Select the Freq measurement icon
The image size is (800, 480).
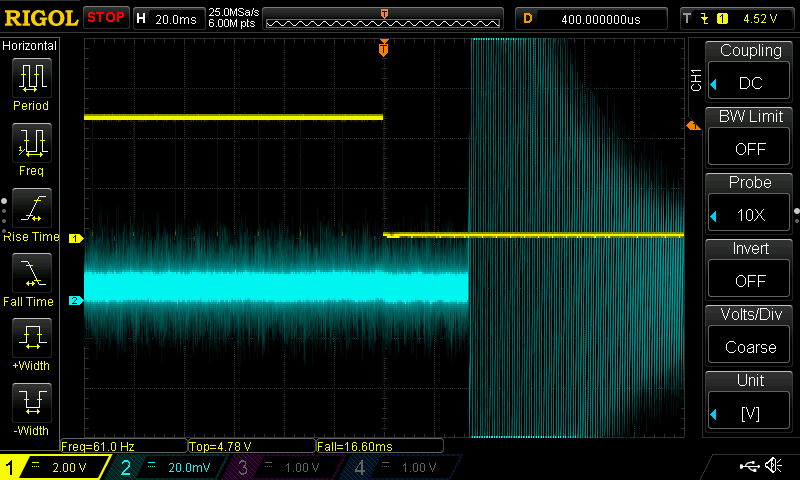click(31, 147)
